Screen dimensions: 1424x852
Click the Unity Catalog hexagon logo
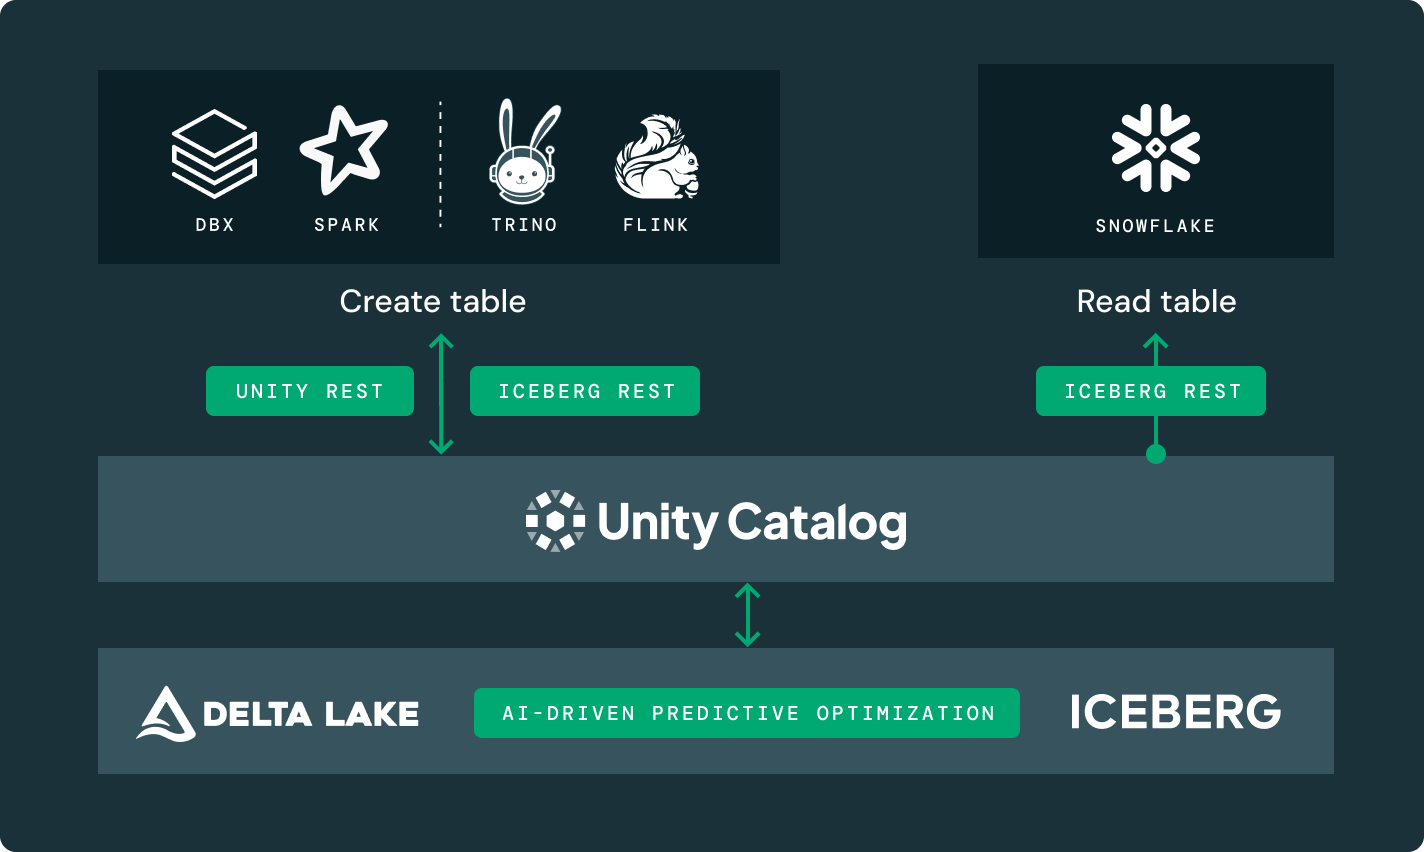555,521
